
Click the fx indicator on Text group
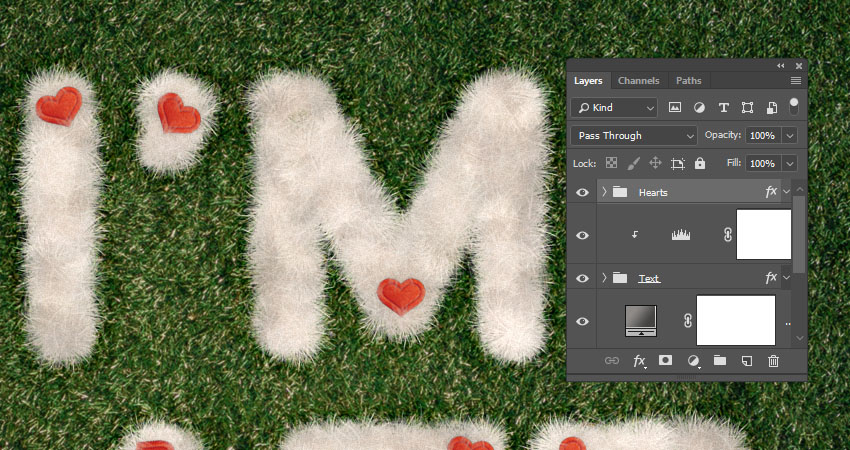pos(771,278)
